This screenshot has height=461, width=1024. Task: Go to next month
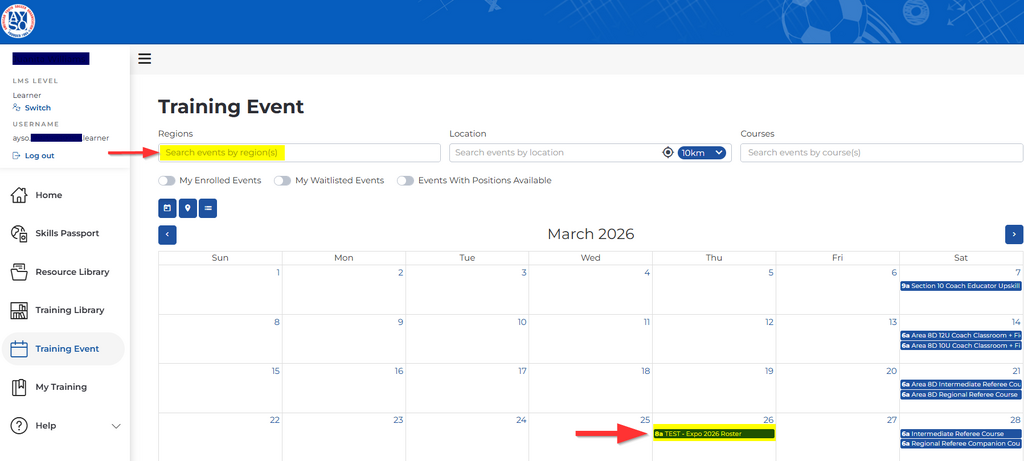1014,234
